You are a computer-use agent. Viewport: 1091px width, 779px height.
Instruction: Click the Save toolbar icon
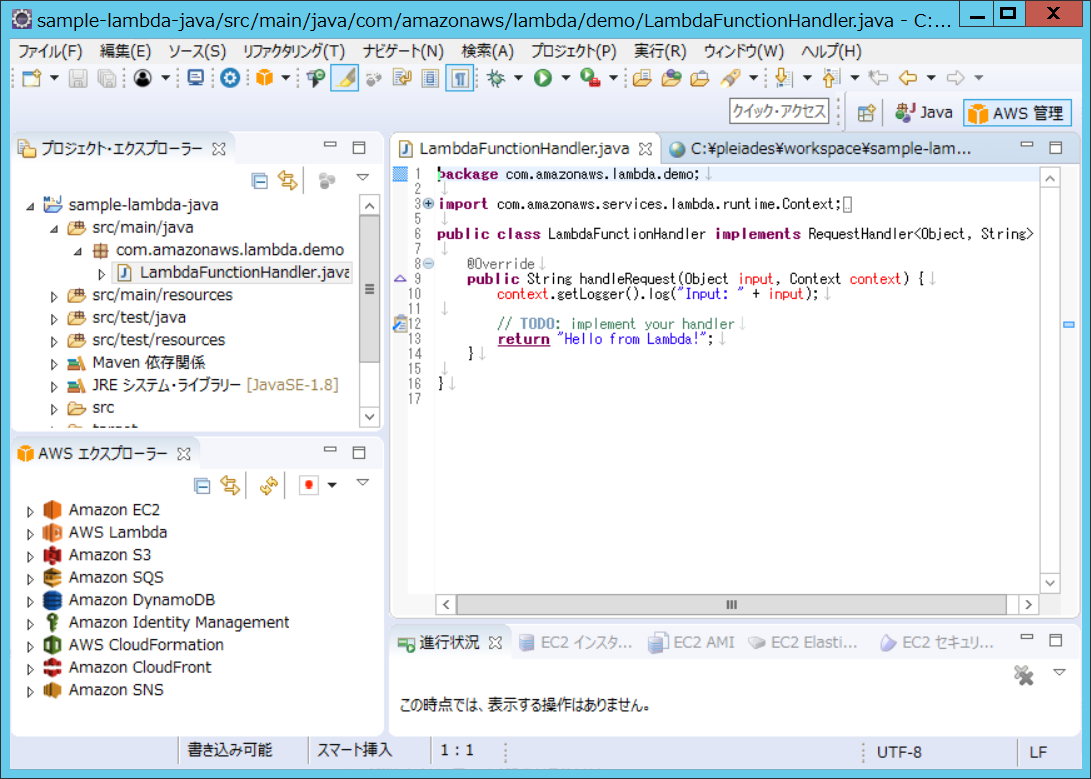[78, 78]
